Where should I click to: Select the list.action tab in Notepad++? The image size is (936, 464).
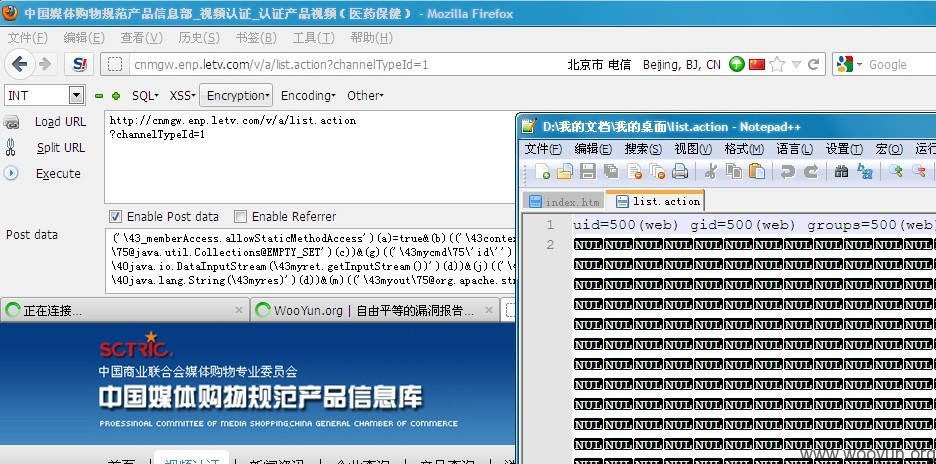pyautogui.click(x=657, y=201)
